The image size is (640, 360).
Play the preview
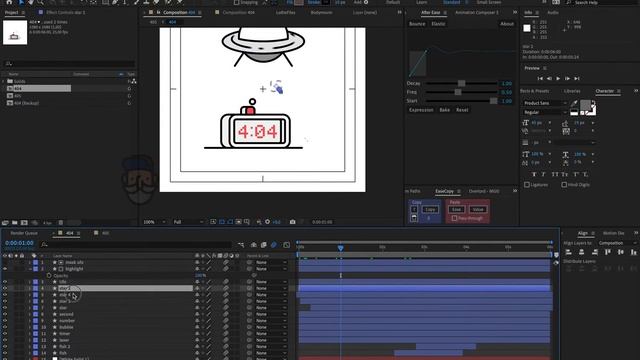558,78
